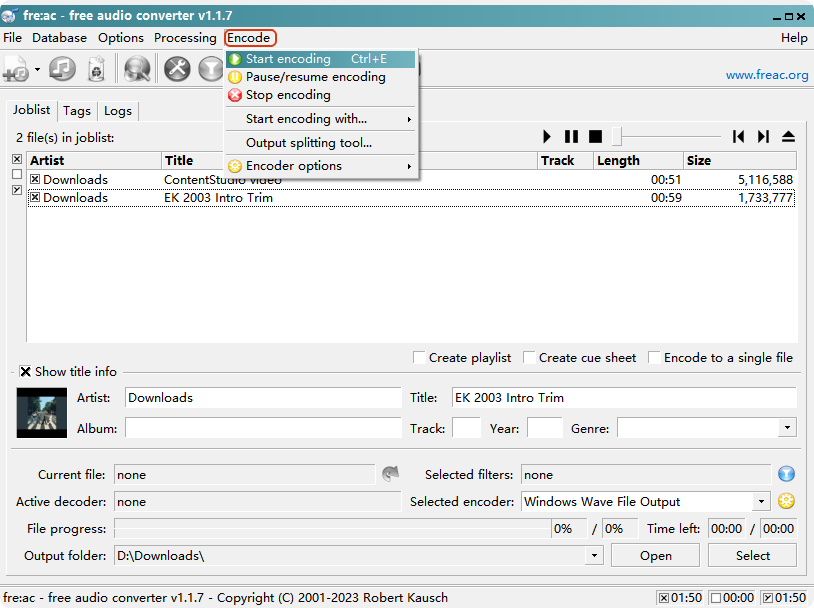
Task: Enable the Create playlist checkbox
Action: pos(419,358)
